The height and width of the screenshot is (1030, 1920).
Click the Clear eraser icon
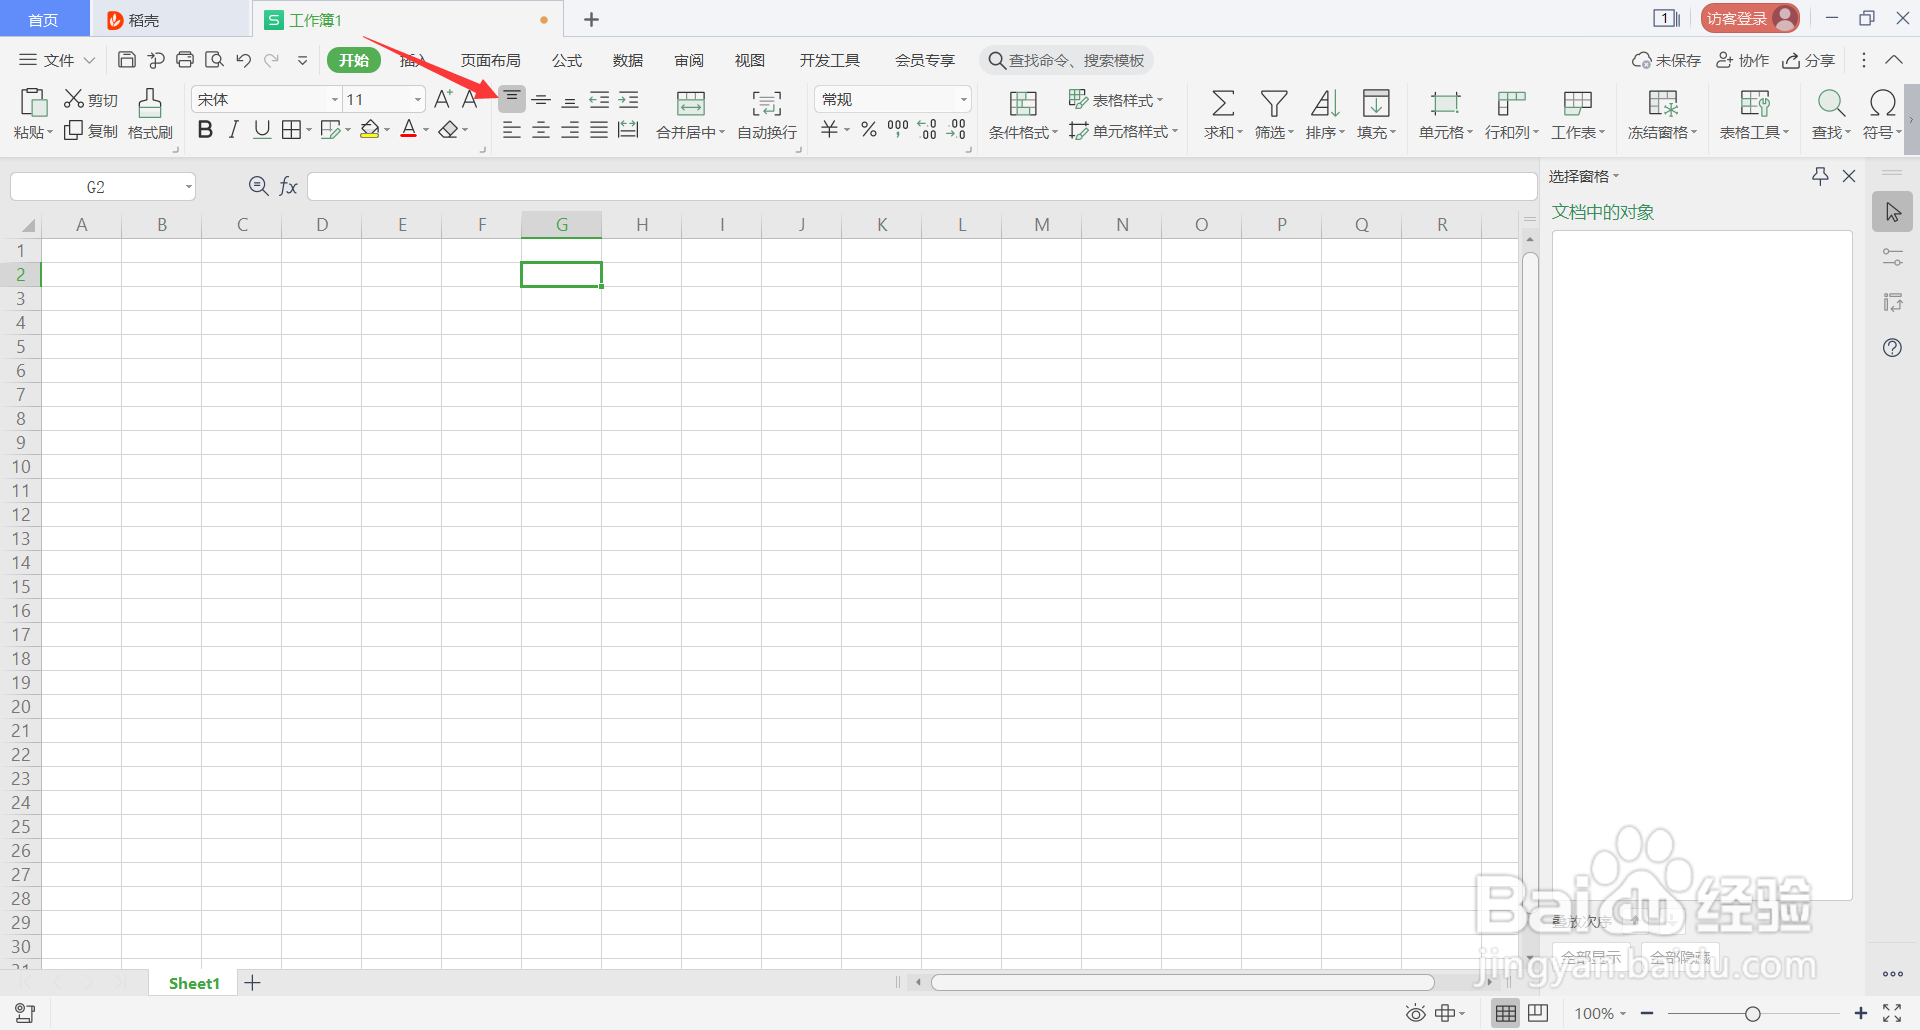pyautogui.click(x=449, y=130)
